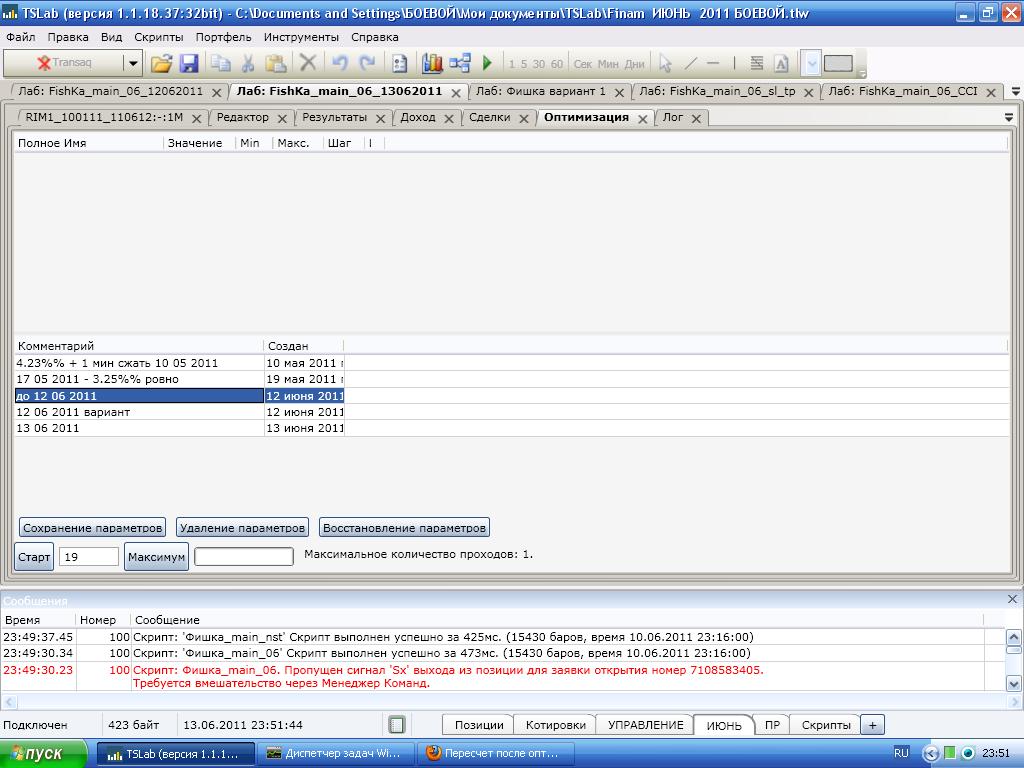Click the script diagram icon
The image size is (1024, 768).
click(460, 63)
